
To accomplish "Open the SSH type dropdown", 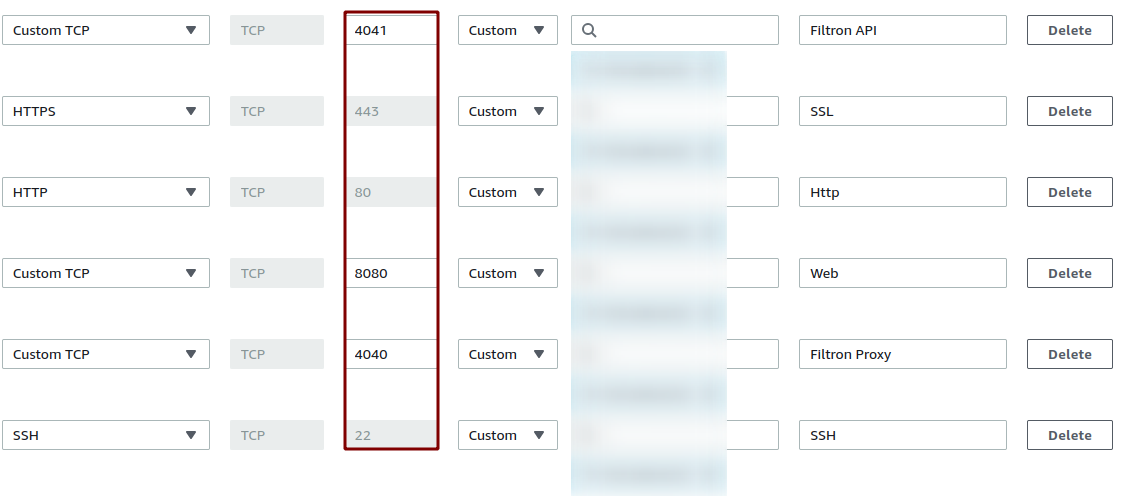I will tap(106, 435).
